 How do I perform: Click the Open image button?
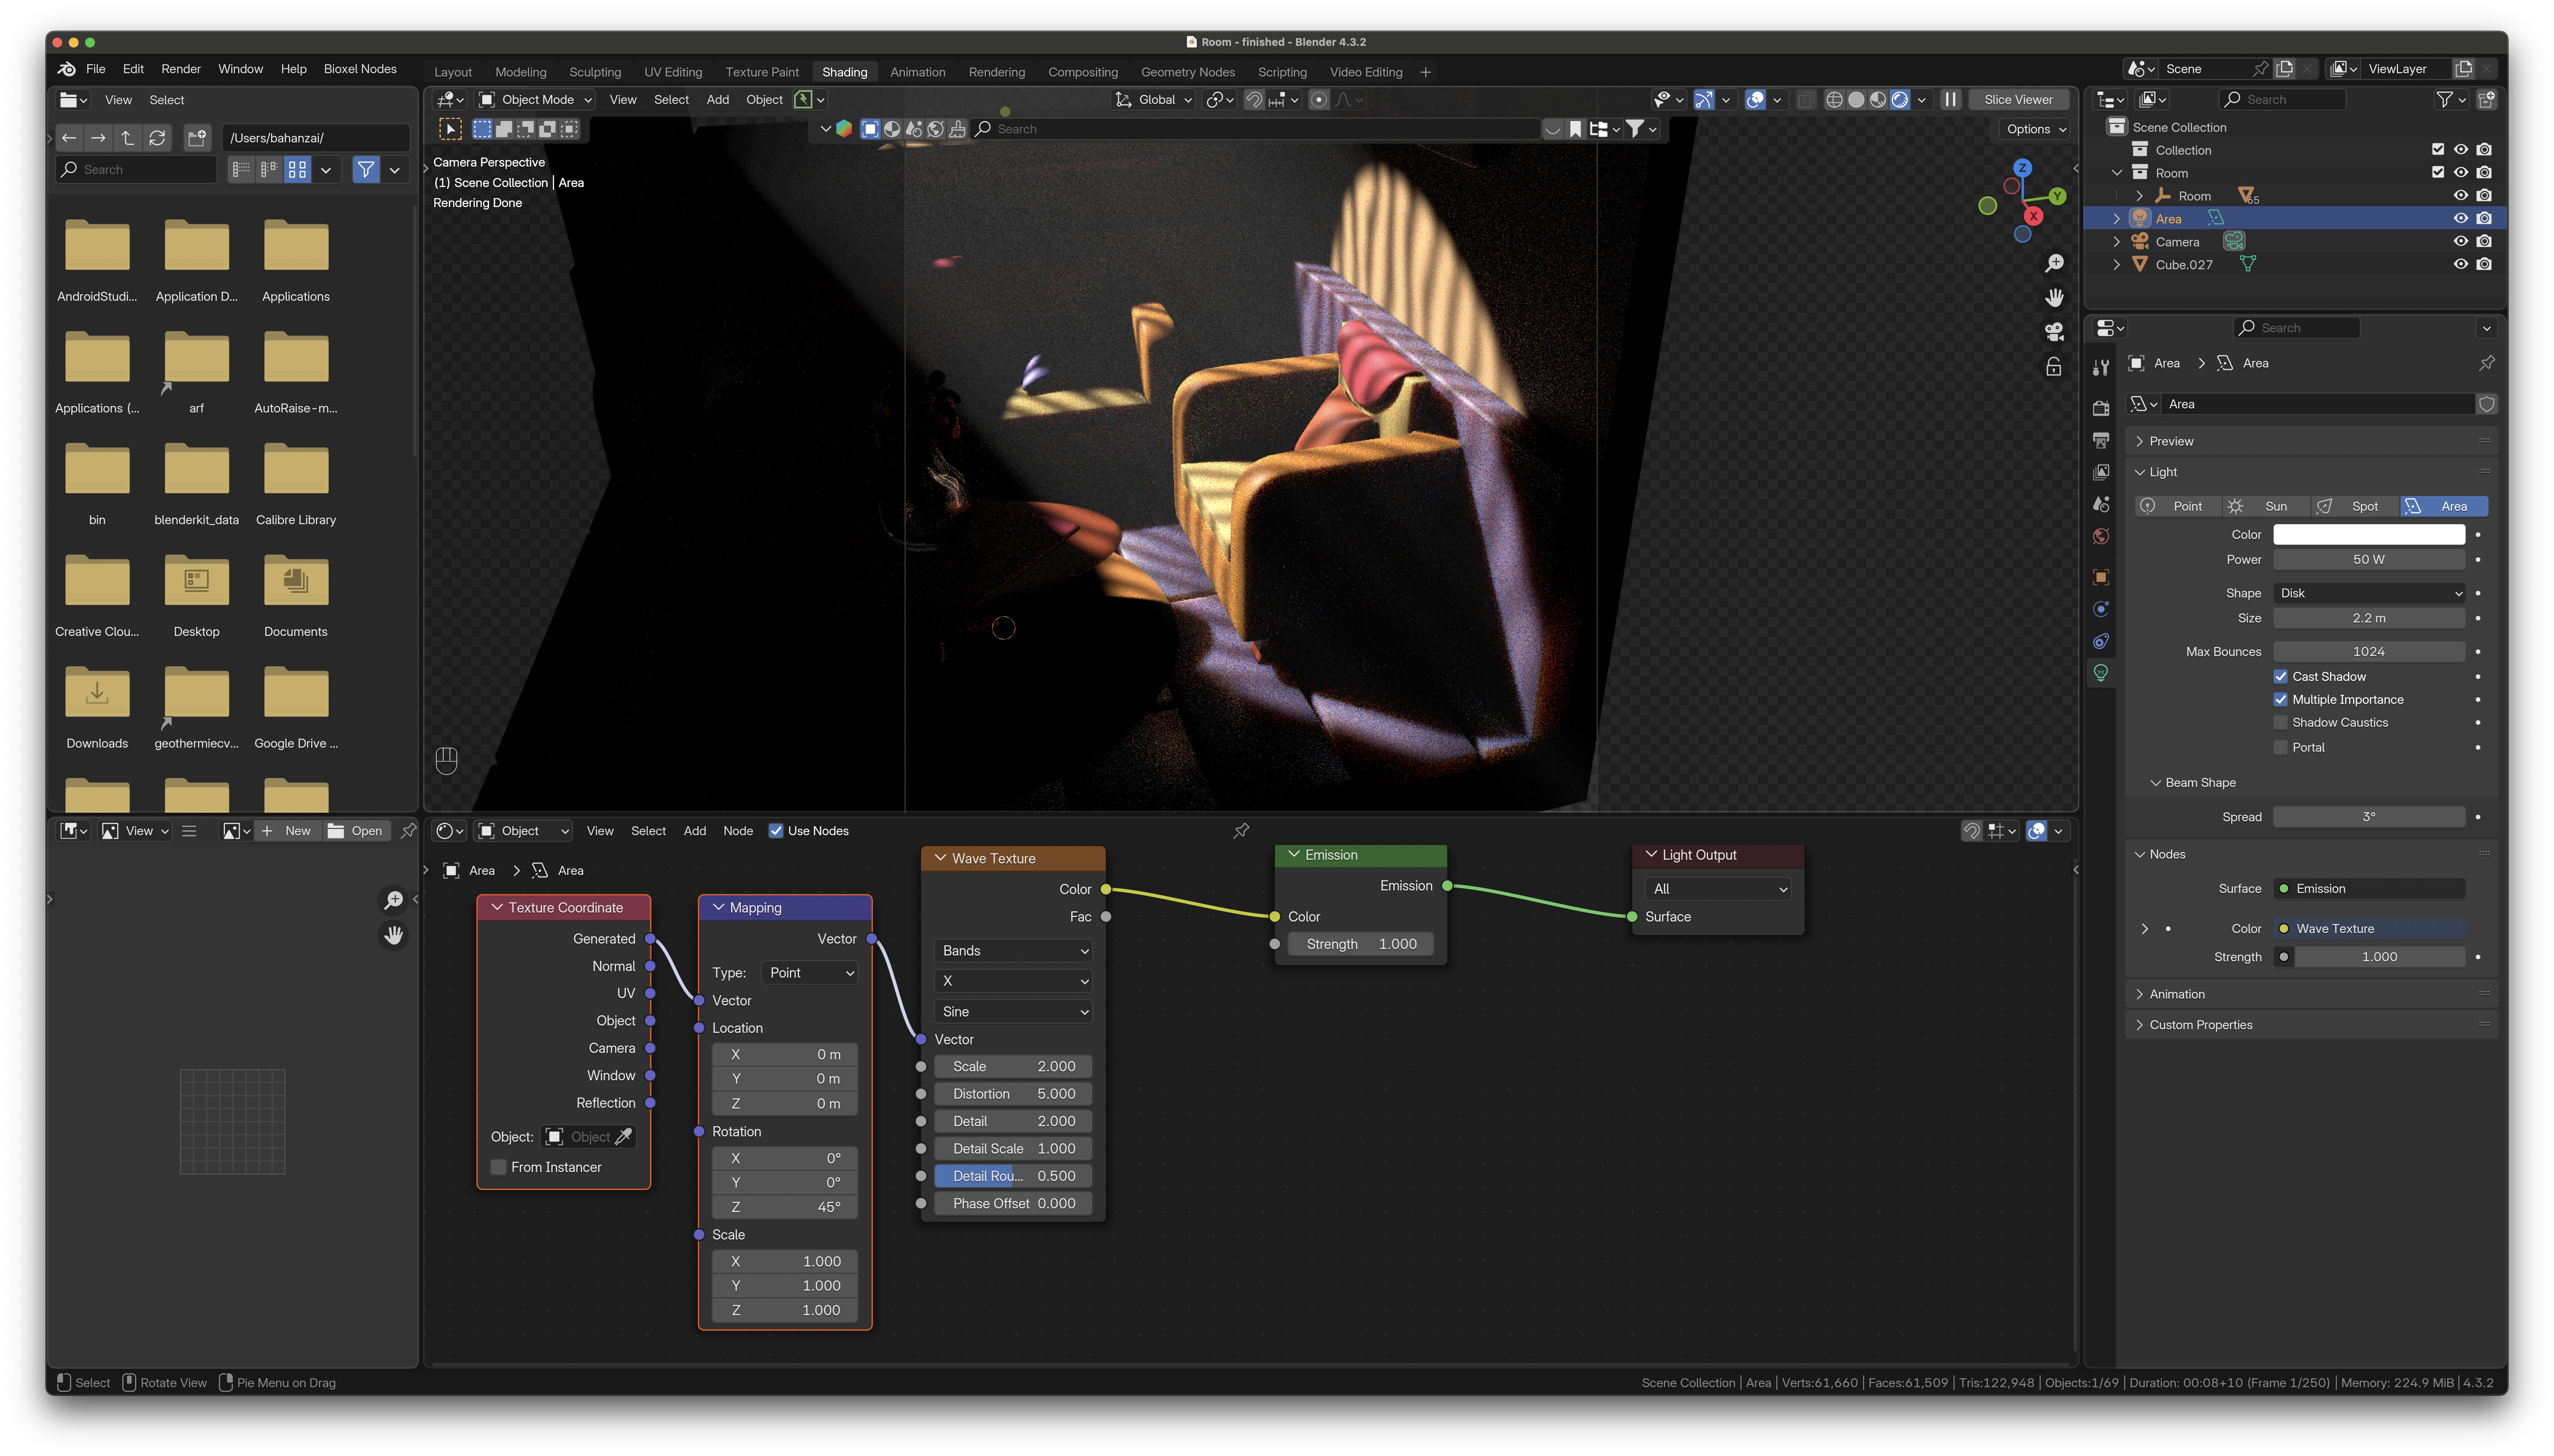click(355, 831)
